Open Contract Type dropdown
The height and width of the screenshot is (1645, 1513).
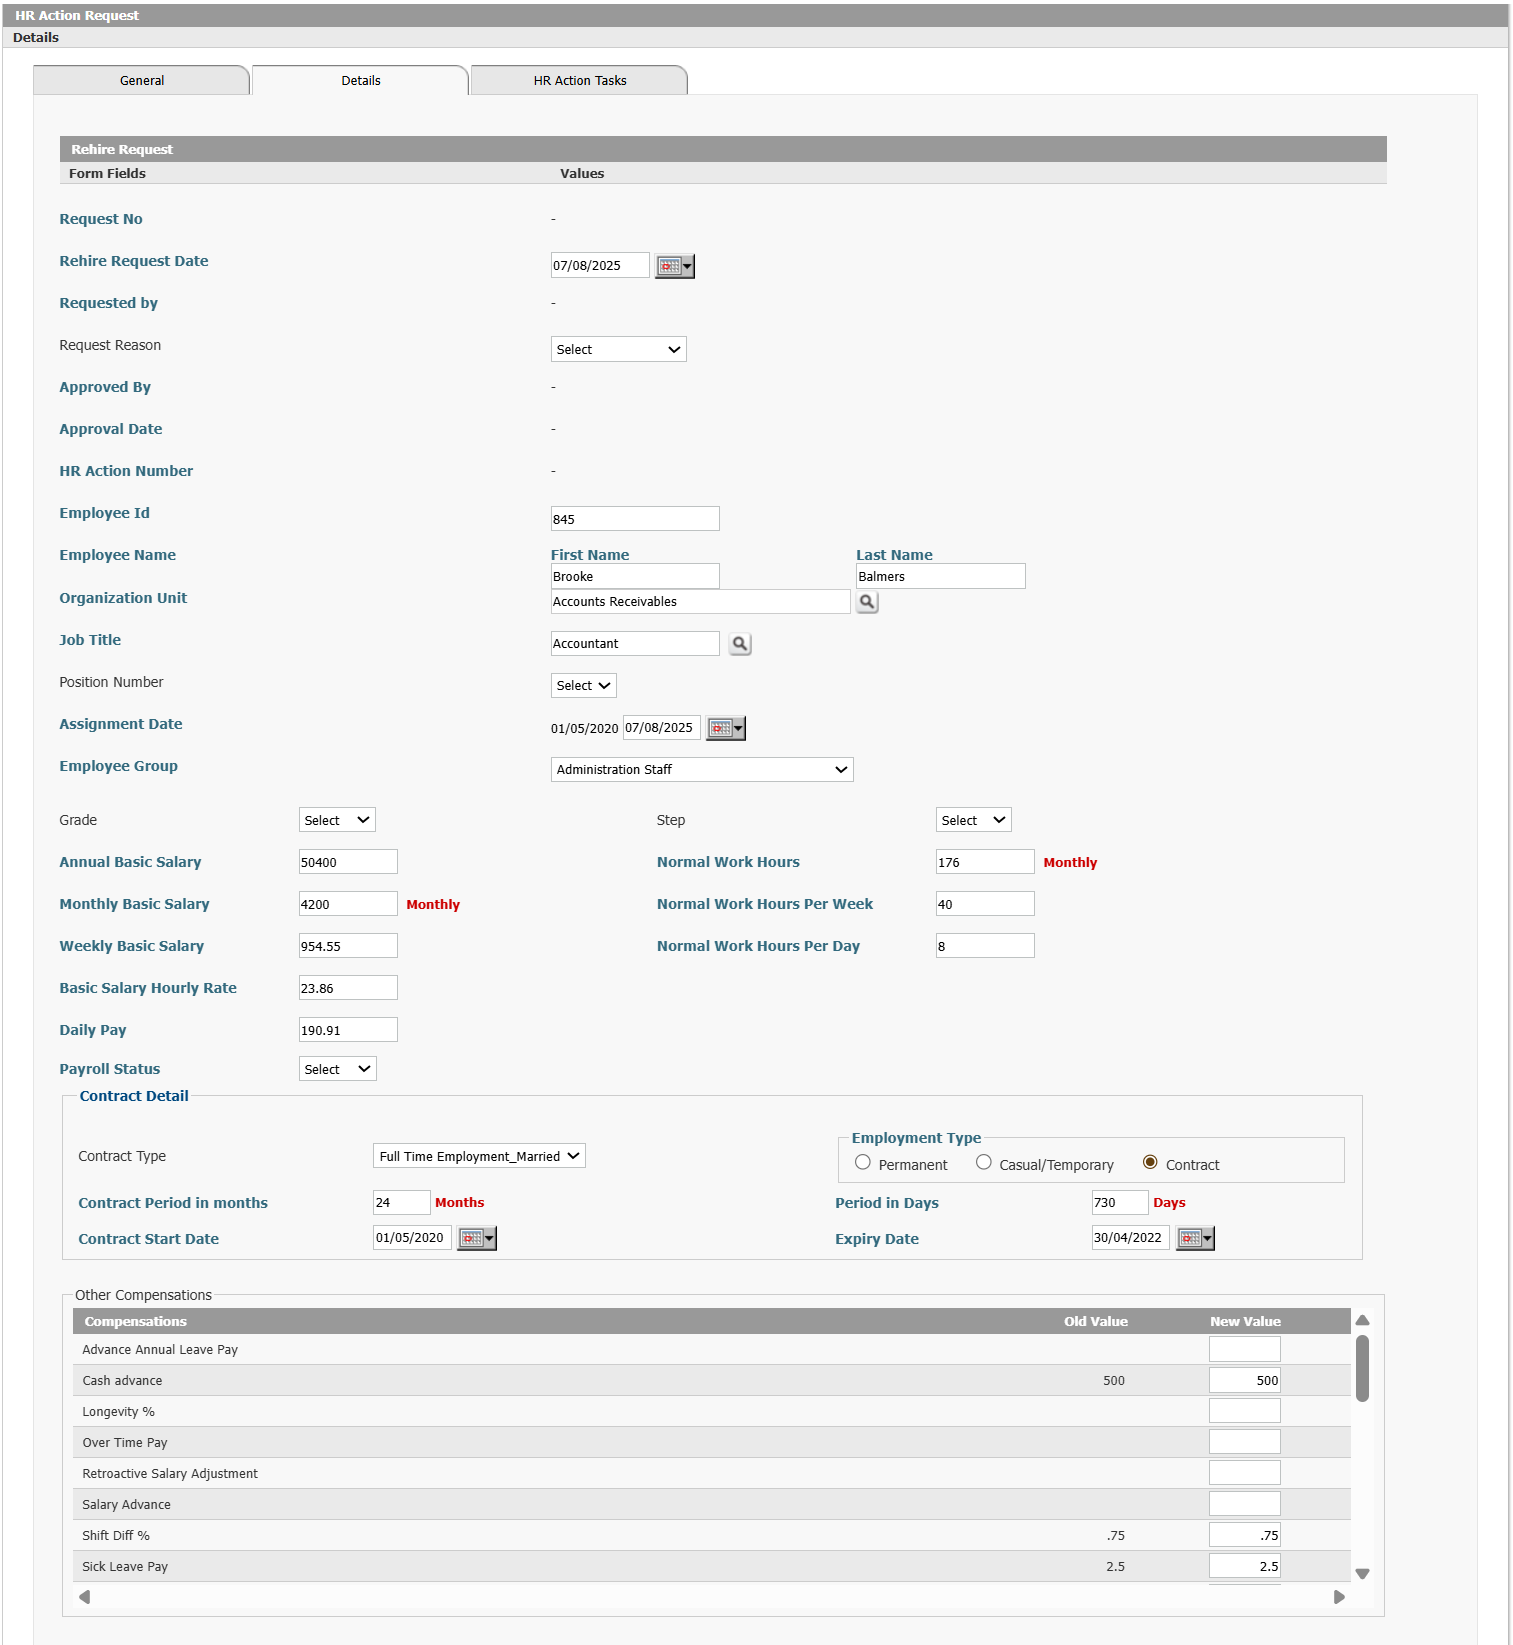coord(479,1156)
